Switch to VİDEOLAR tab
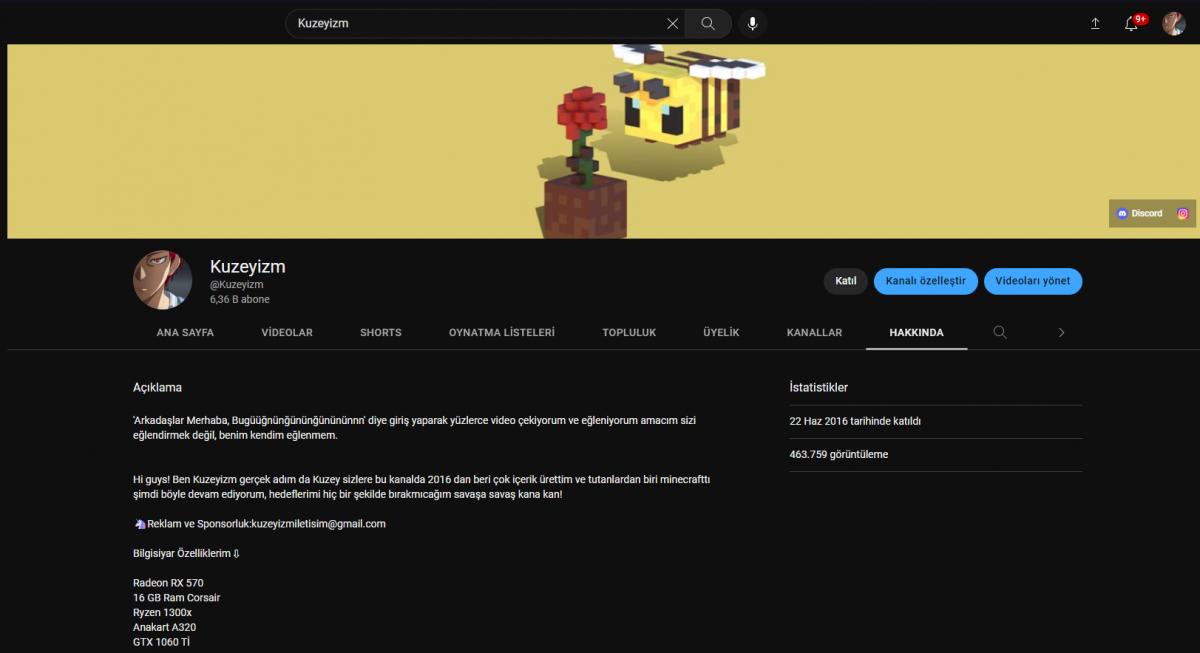Screen dimensions: 1200x653 pos(287,332)
